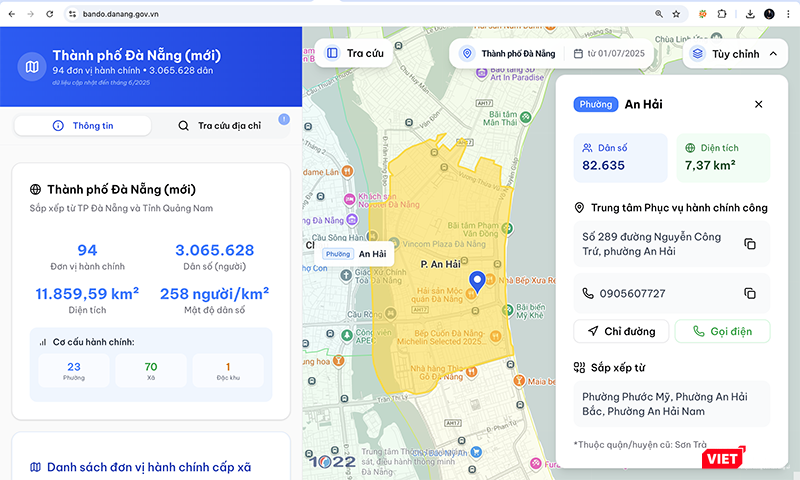Select the 70 Xã stat card
The width and height of the screenshot is (800, 480).
(151, 372)
